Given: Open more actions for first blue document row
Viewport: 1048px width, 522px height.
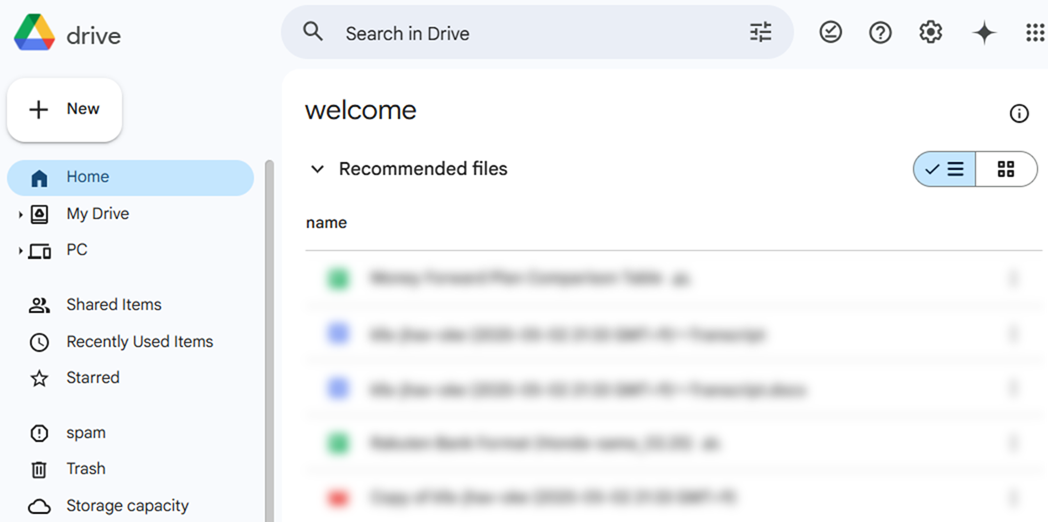Looking at the screenshot, I should click(x=1013, y=334).
